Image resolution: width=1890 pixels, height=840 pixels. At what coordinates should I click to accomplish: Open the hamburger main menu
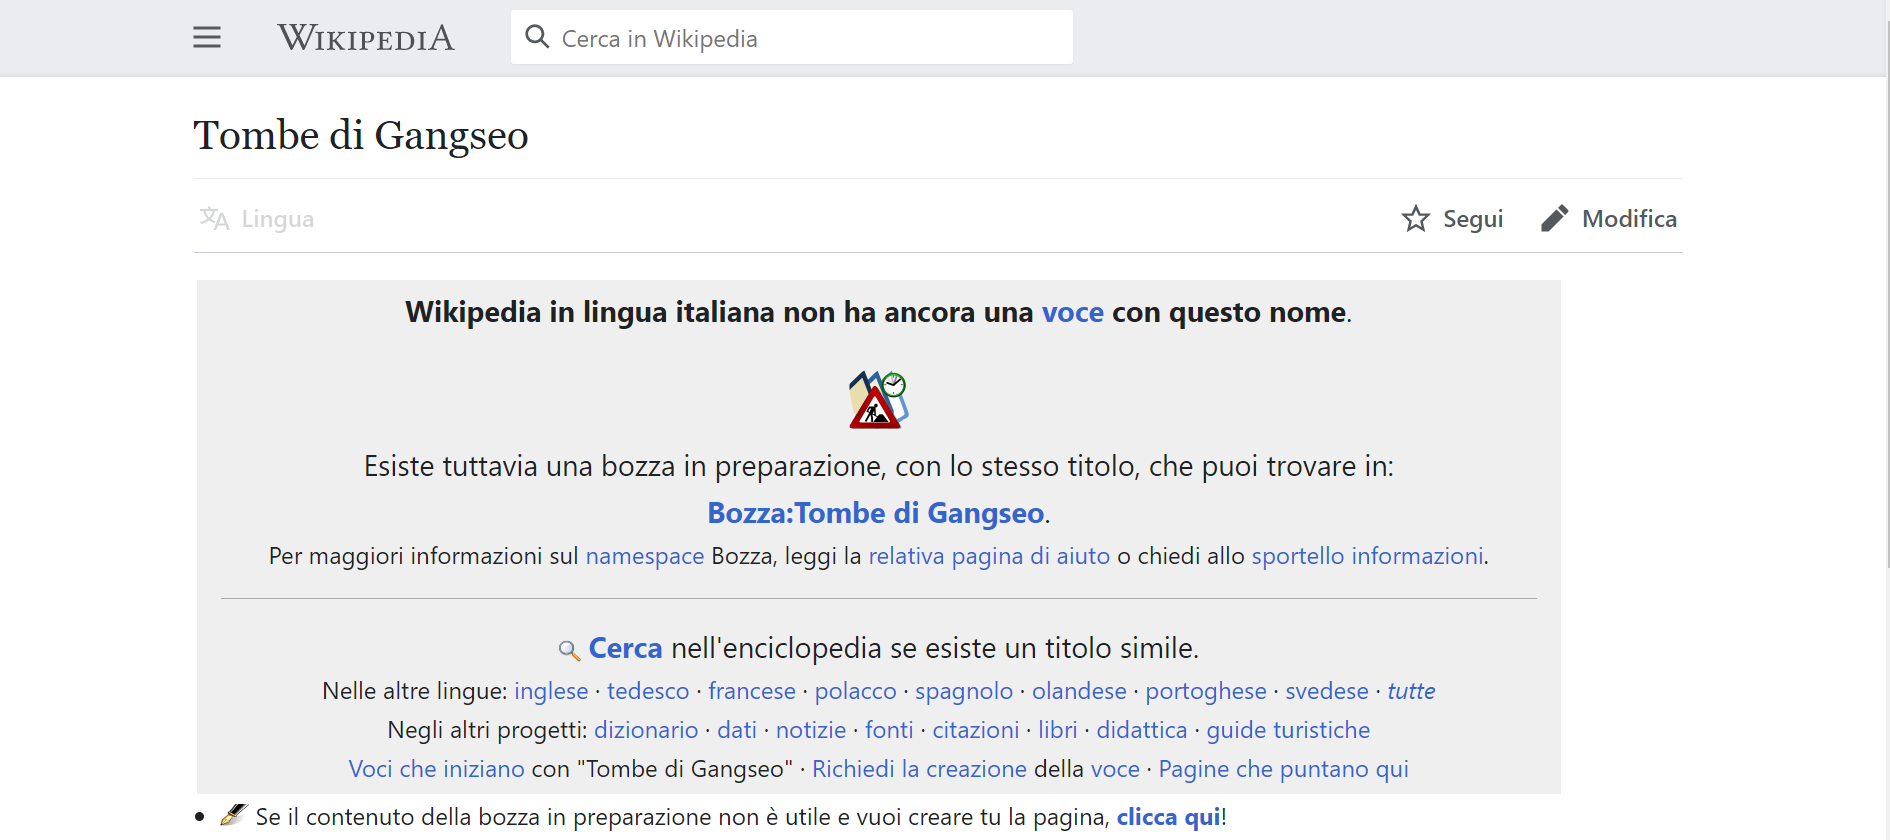point(207,38)
